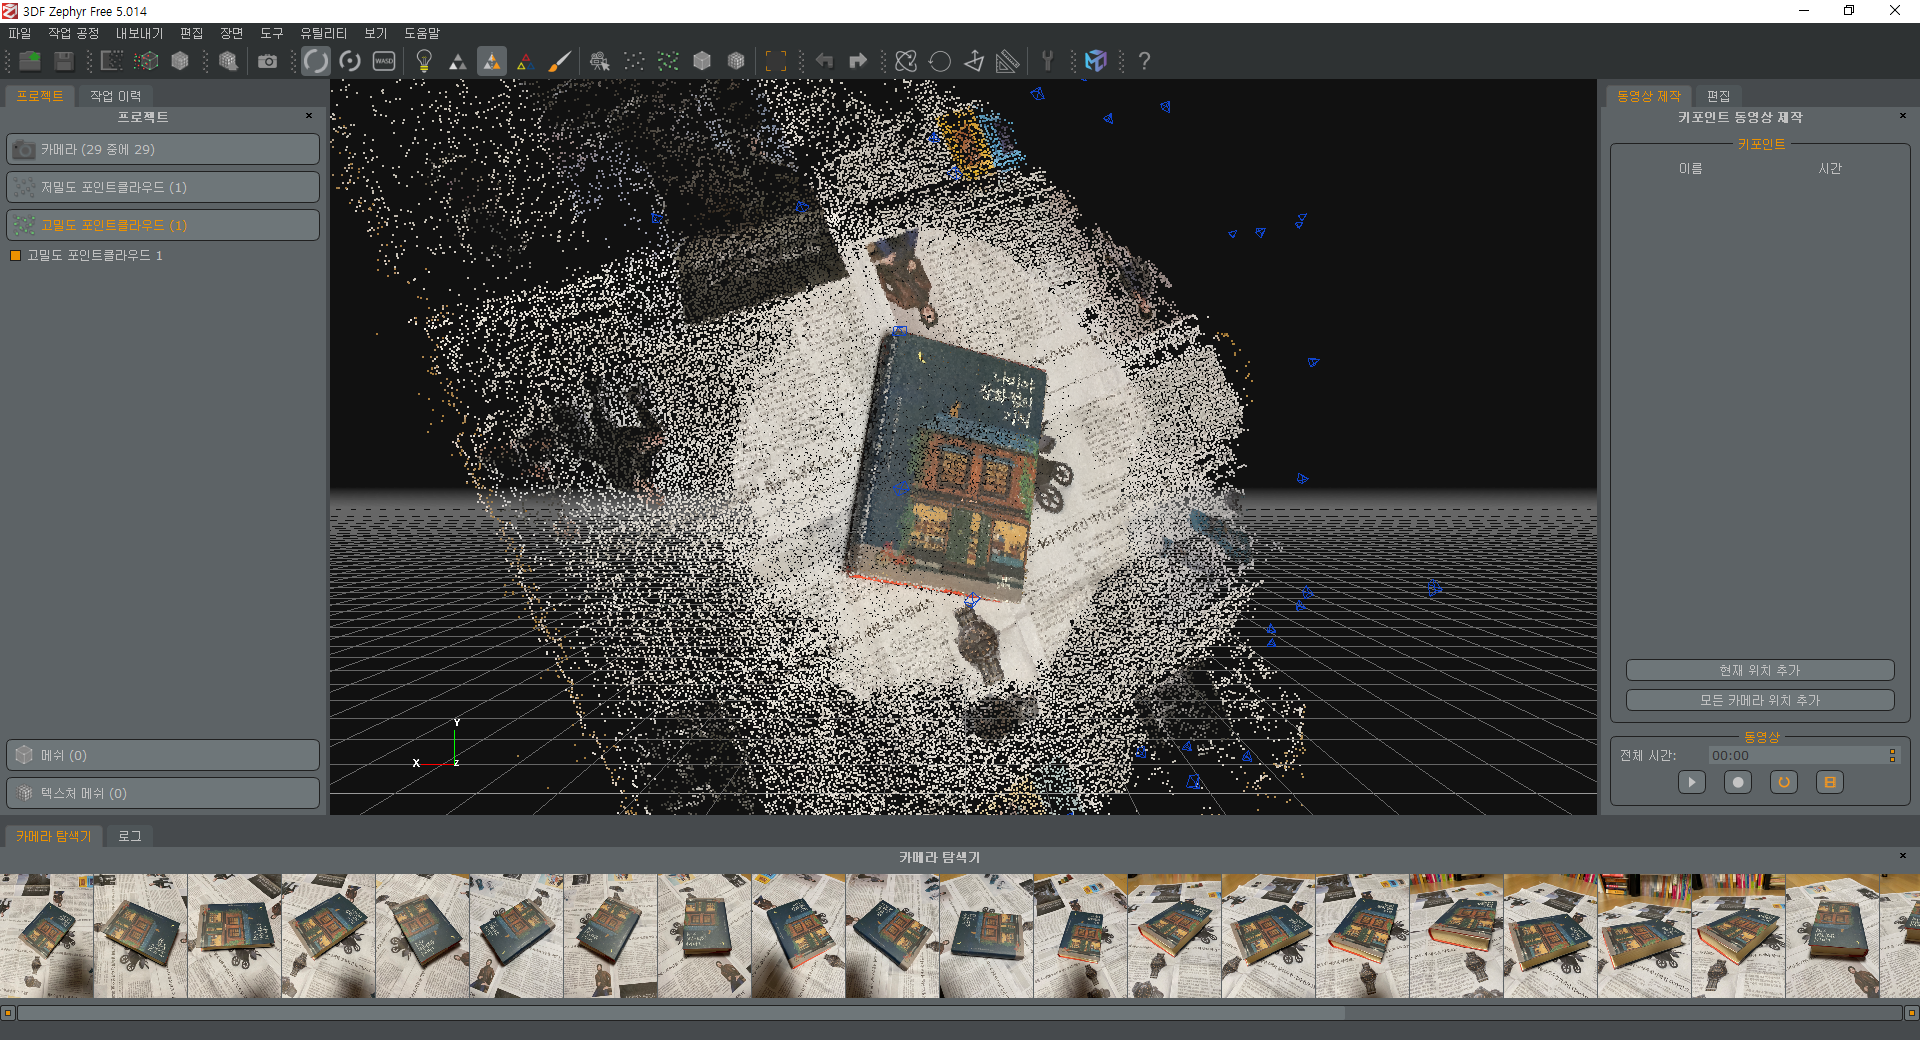Collapse the 고밀도 포인트클라우드 (1) section
Screen dimensions: 1920x1040
coord(163,225)
